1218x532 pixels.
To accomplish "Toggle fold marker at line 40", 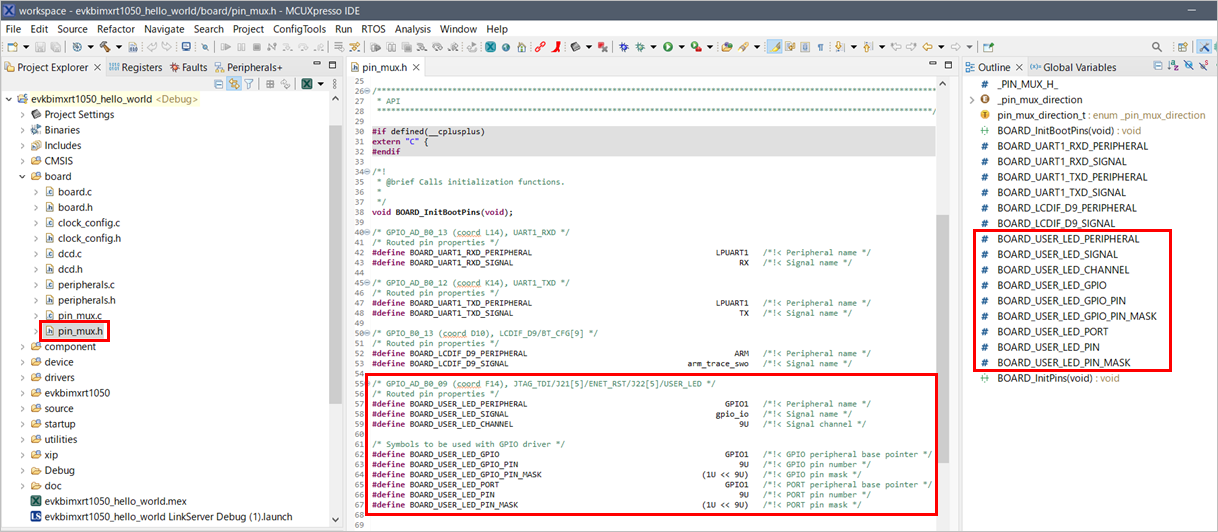I will (366, 232).
